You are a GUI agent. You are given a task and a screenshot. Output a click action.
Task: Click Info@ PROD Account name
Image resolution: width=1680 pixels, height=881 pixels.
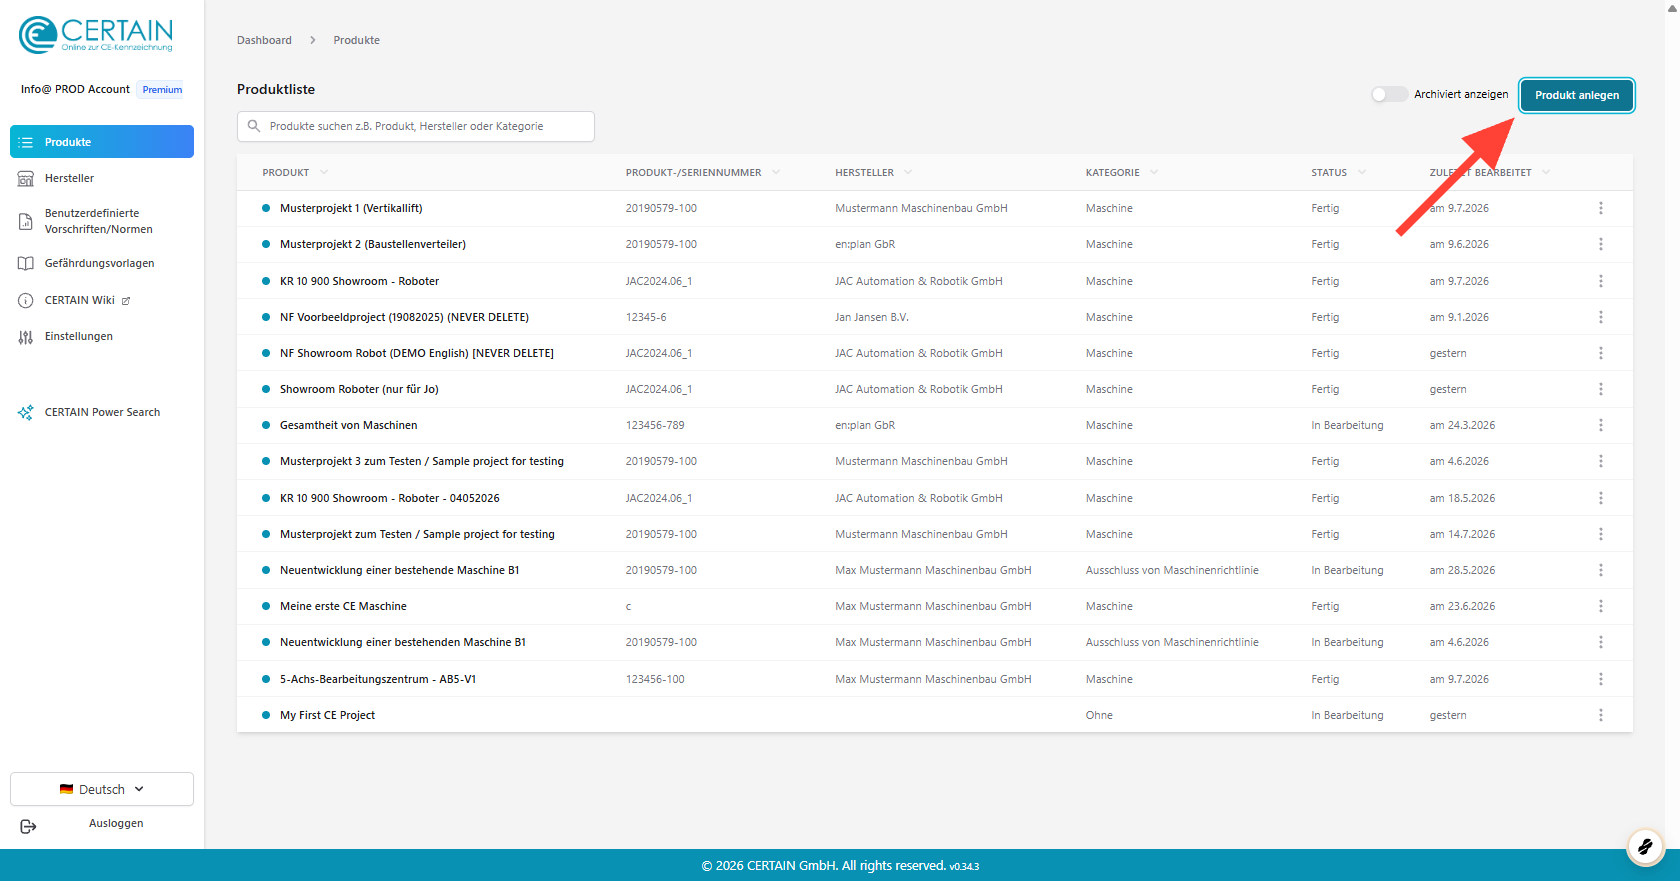coord(75,89)
